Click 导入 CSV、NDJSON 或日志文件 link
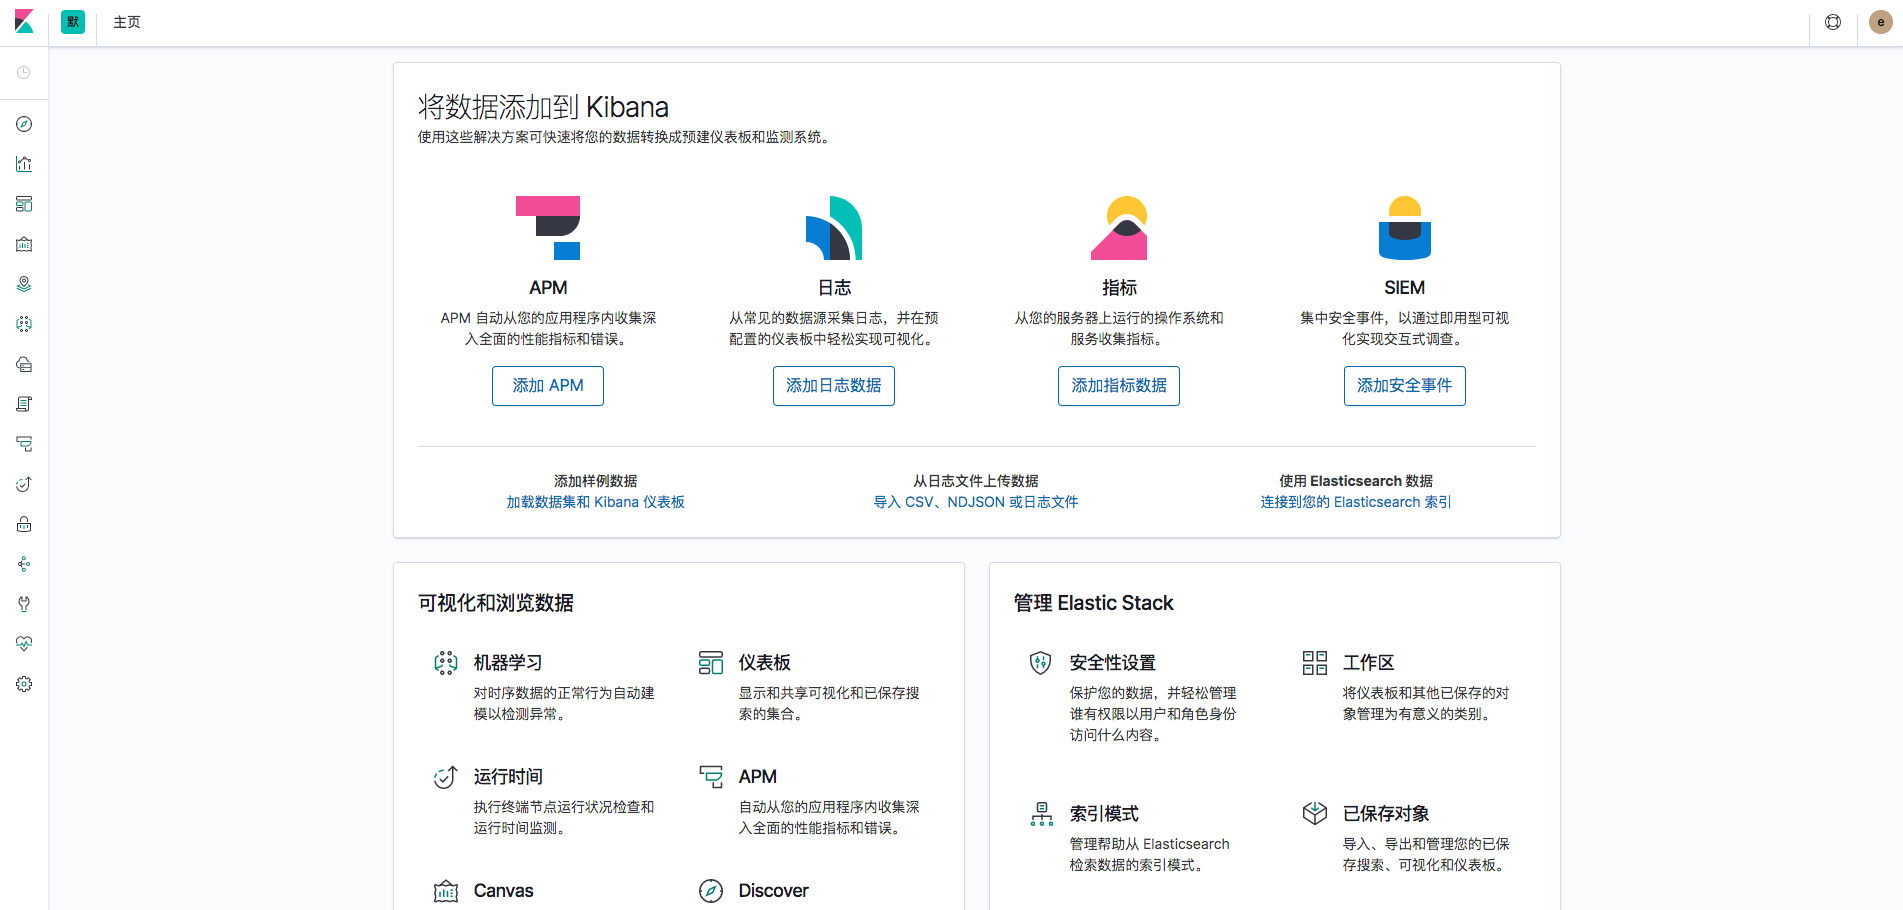Screen dimensions: 1903x910 pyautogui.click(x=975, y=501)
